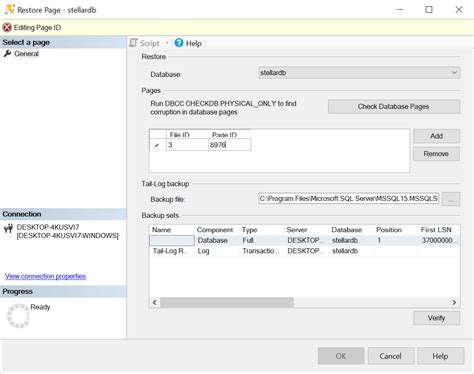Click the red error icon beside Editing Page ID

[x=7, y=27]
